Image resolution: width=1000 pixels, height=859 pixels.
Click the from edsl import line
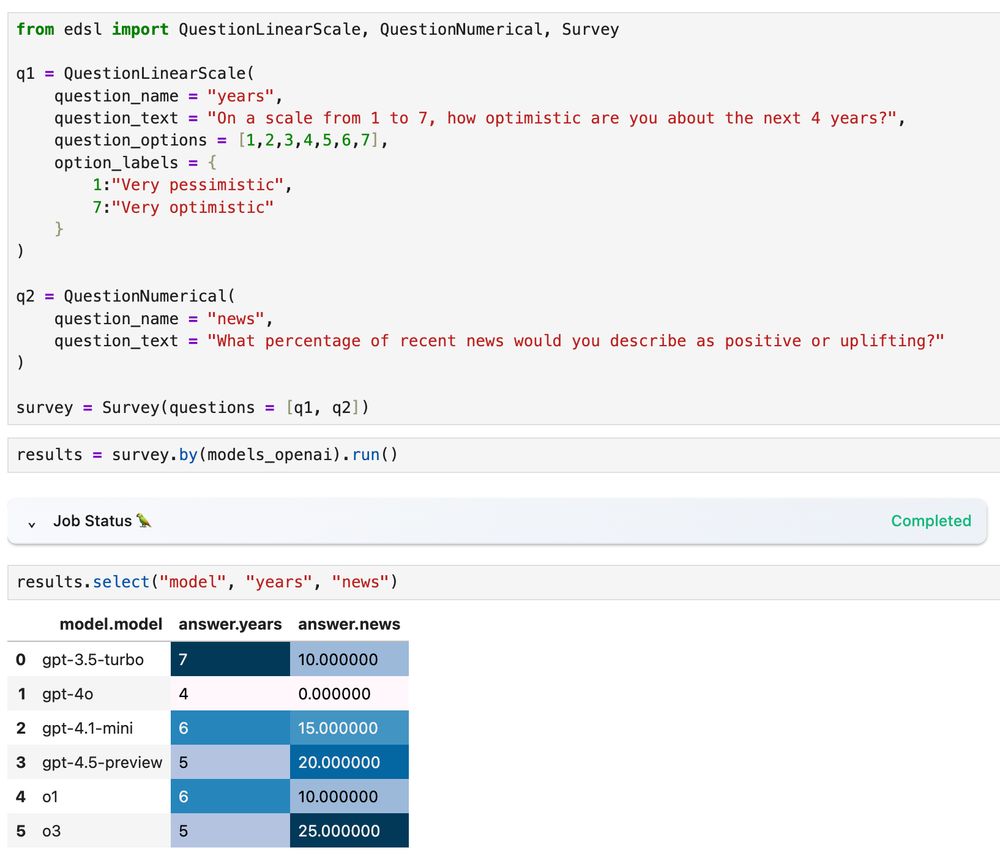[x=318, y=29]
